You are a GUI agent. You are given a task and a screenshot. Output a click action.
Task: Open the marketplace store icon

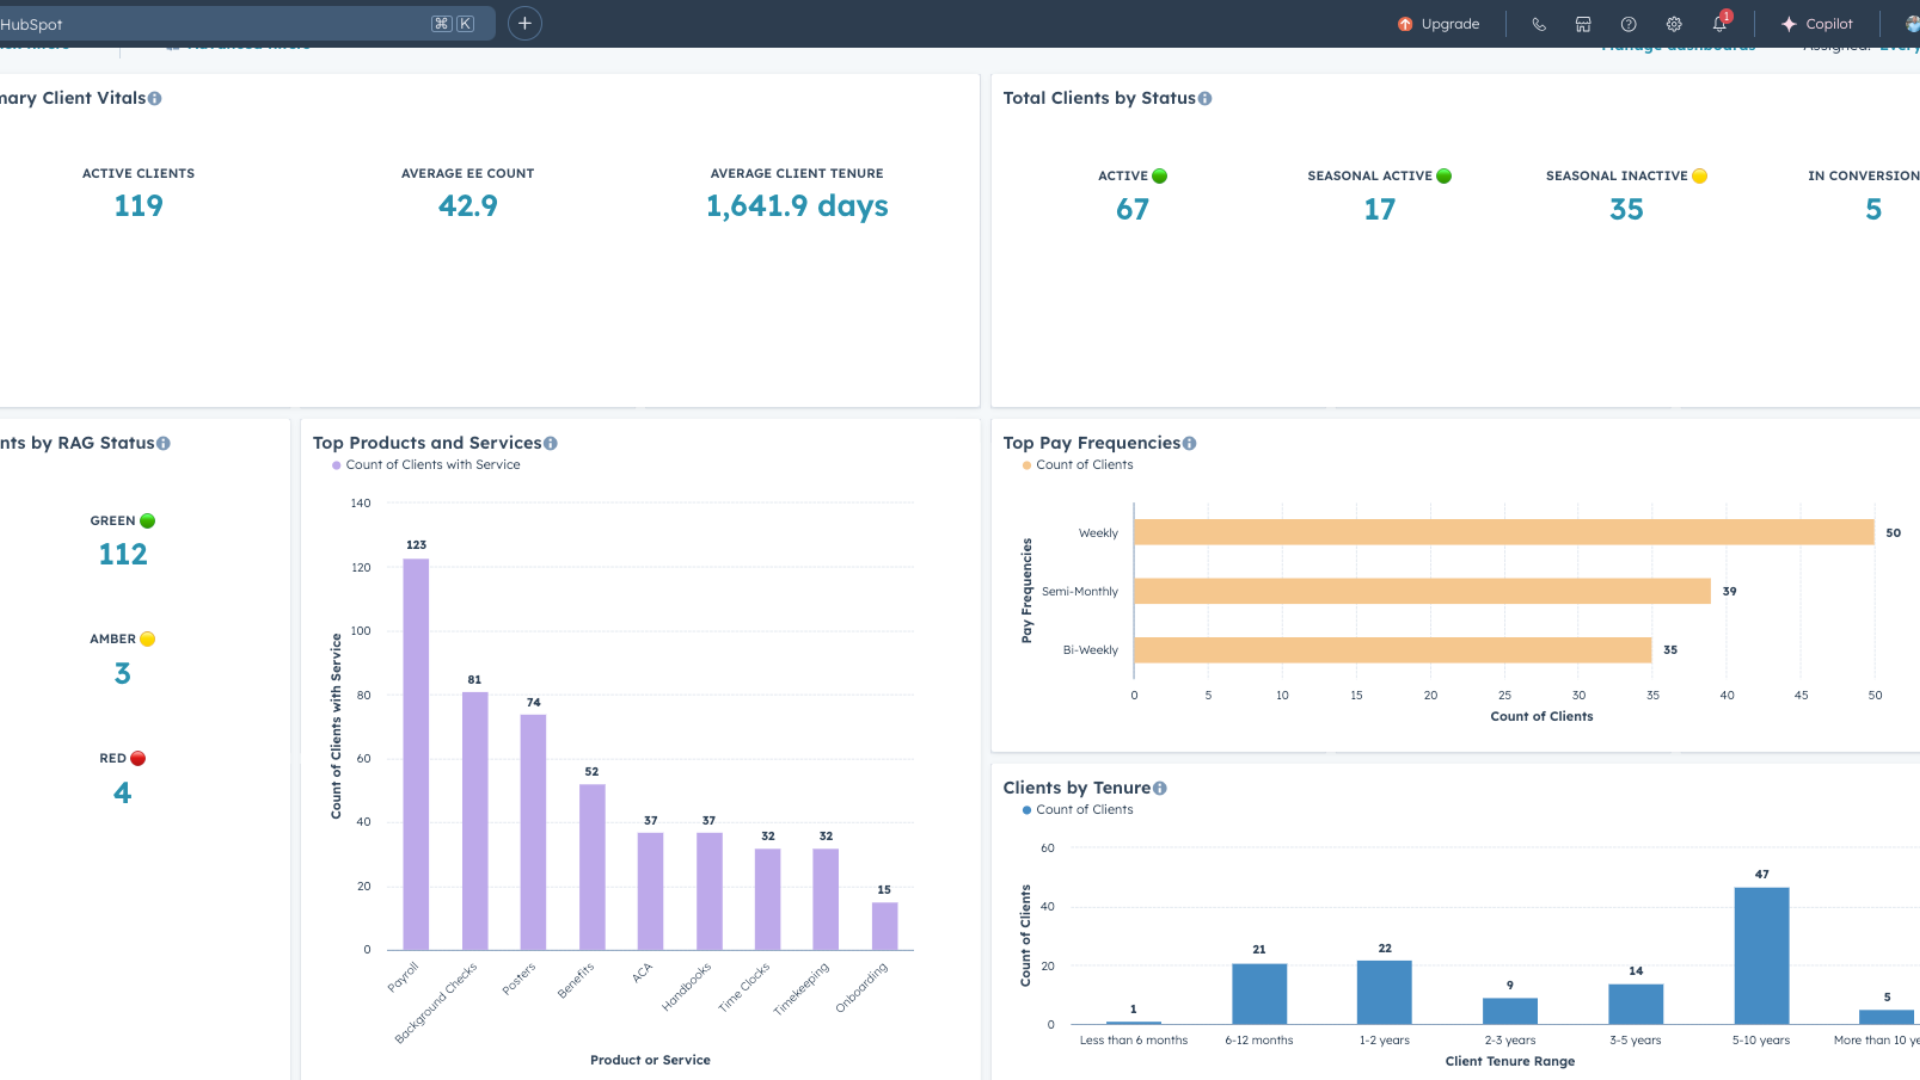1583,24
